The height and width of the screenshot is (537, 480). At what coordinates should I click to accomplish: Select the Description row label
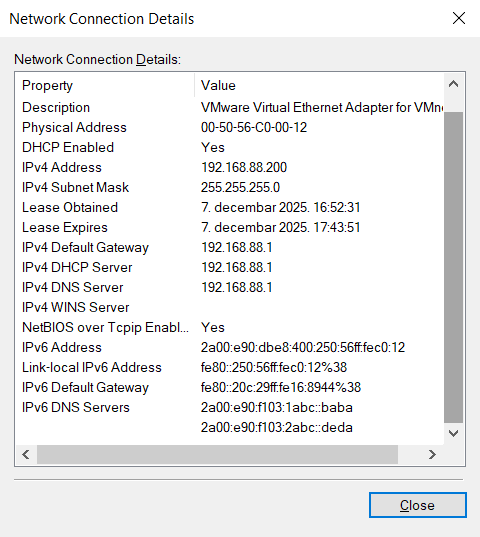click(56, 108)
